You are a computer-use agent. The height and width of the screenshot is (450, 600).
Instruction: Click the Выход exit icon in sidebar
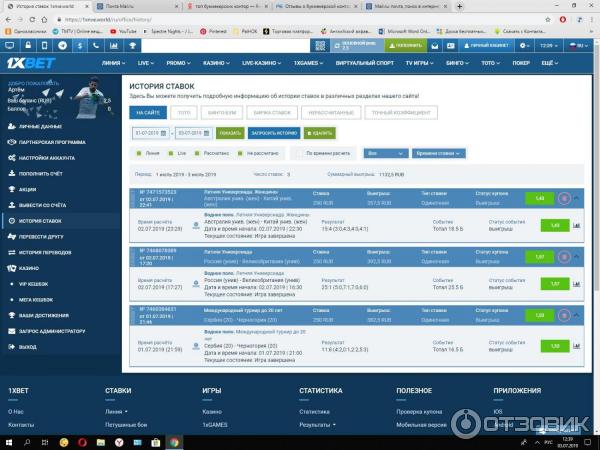pos(9,346)
